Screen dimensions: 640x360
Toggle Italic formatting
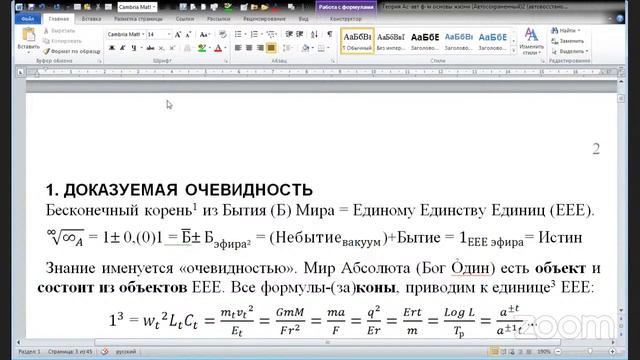pyautogui.click(x=122, y=48)
